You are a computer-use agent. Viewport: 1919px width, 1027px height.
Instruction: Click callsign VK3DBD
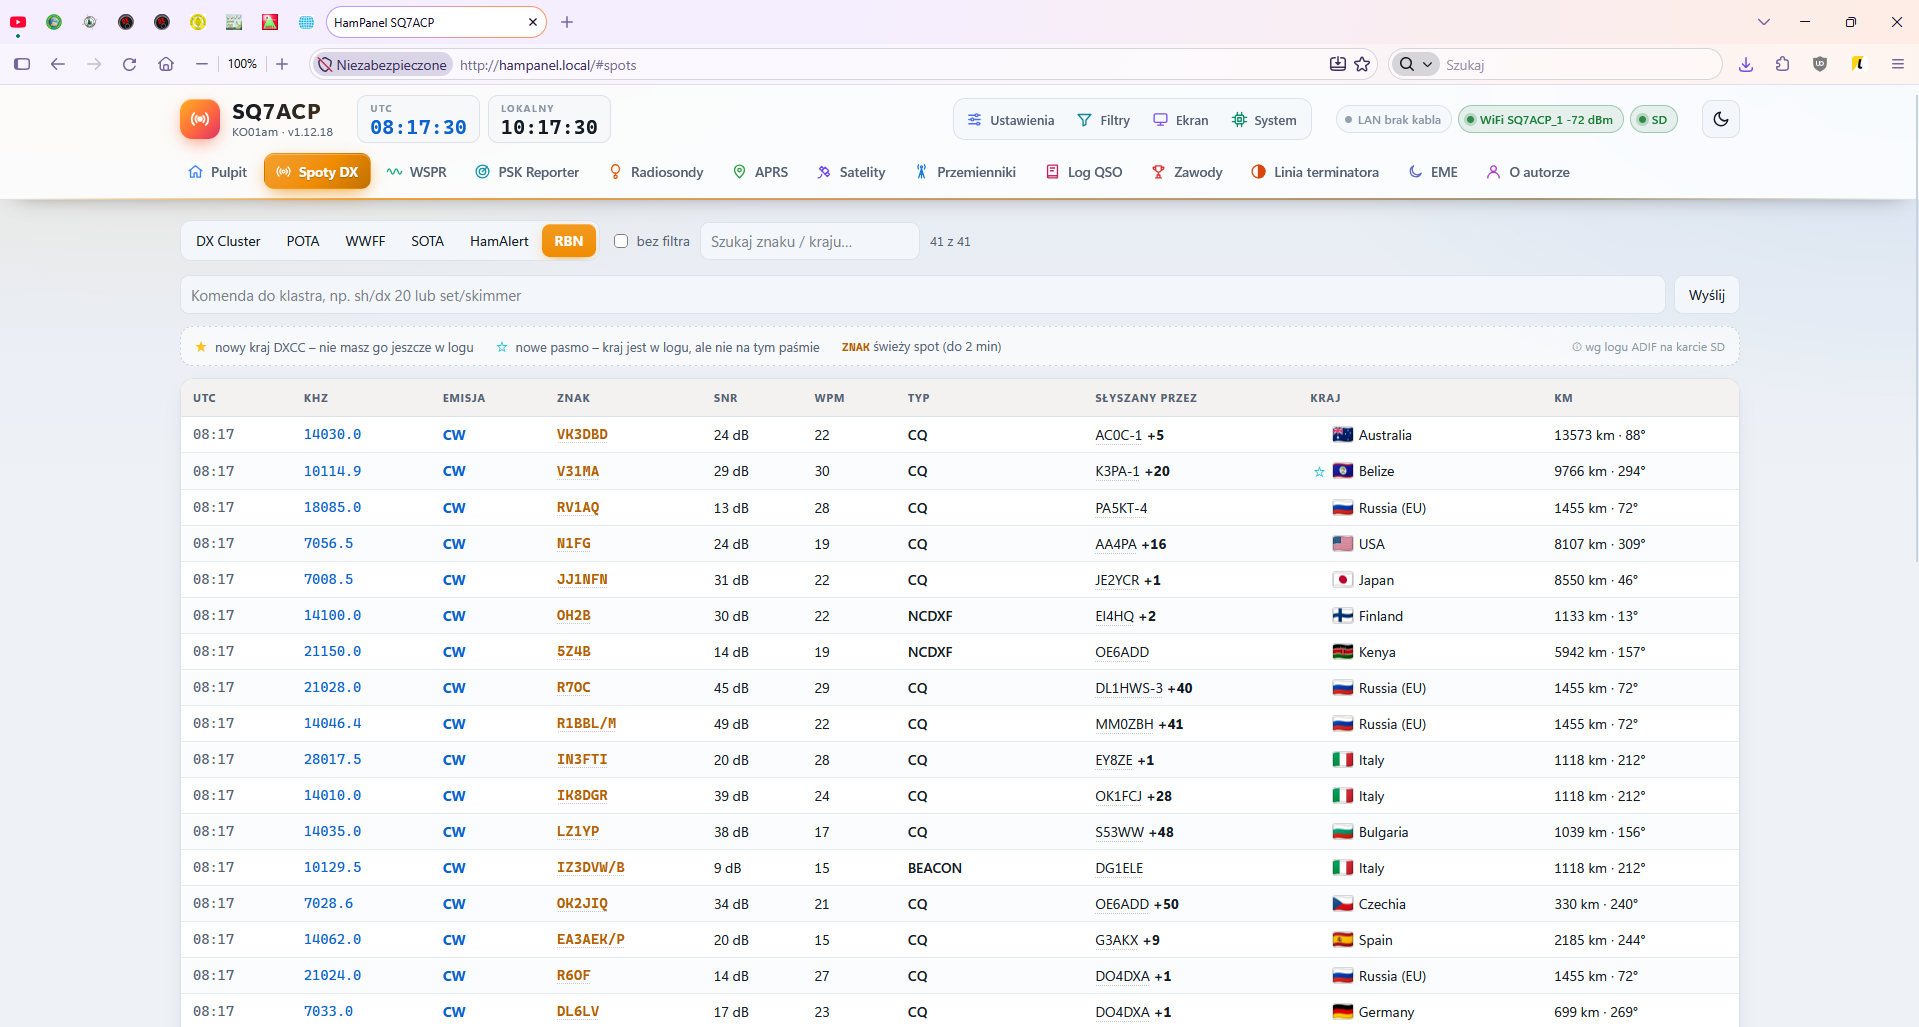582,435
